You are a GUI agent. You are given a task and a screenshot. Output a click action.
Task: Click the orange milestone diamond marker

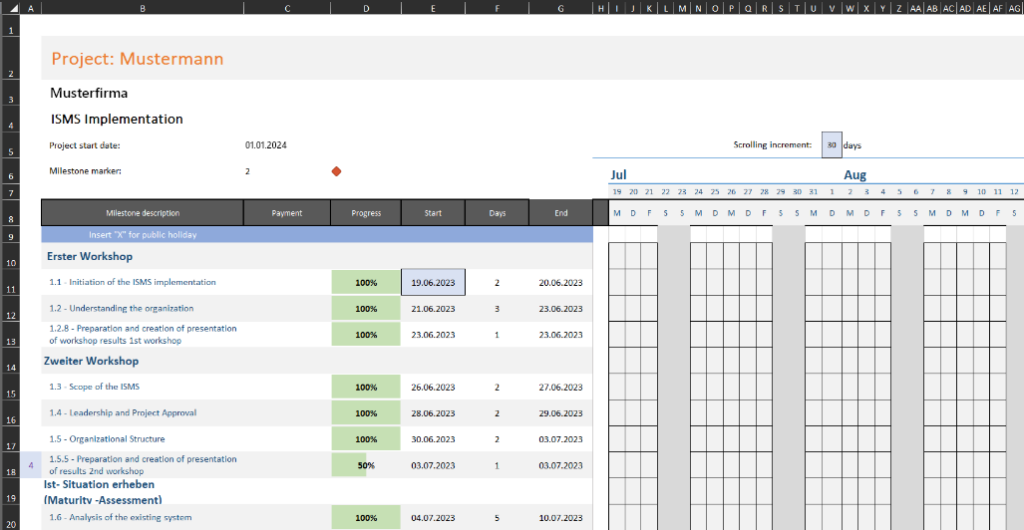[336, 171]
